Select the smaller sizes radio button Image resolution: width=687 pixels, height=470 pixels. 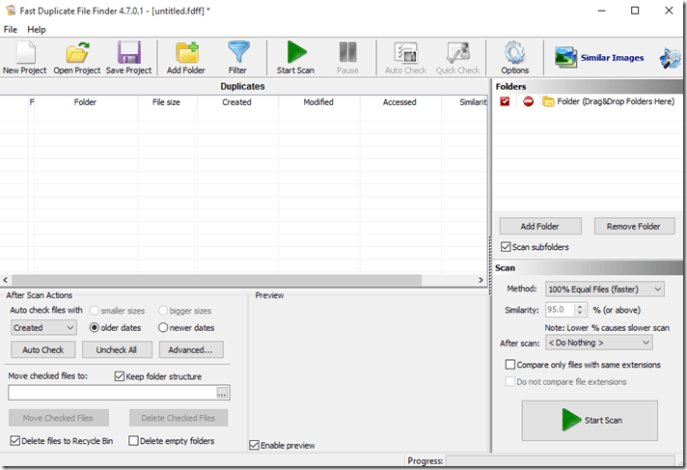94,311
